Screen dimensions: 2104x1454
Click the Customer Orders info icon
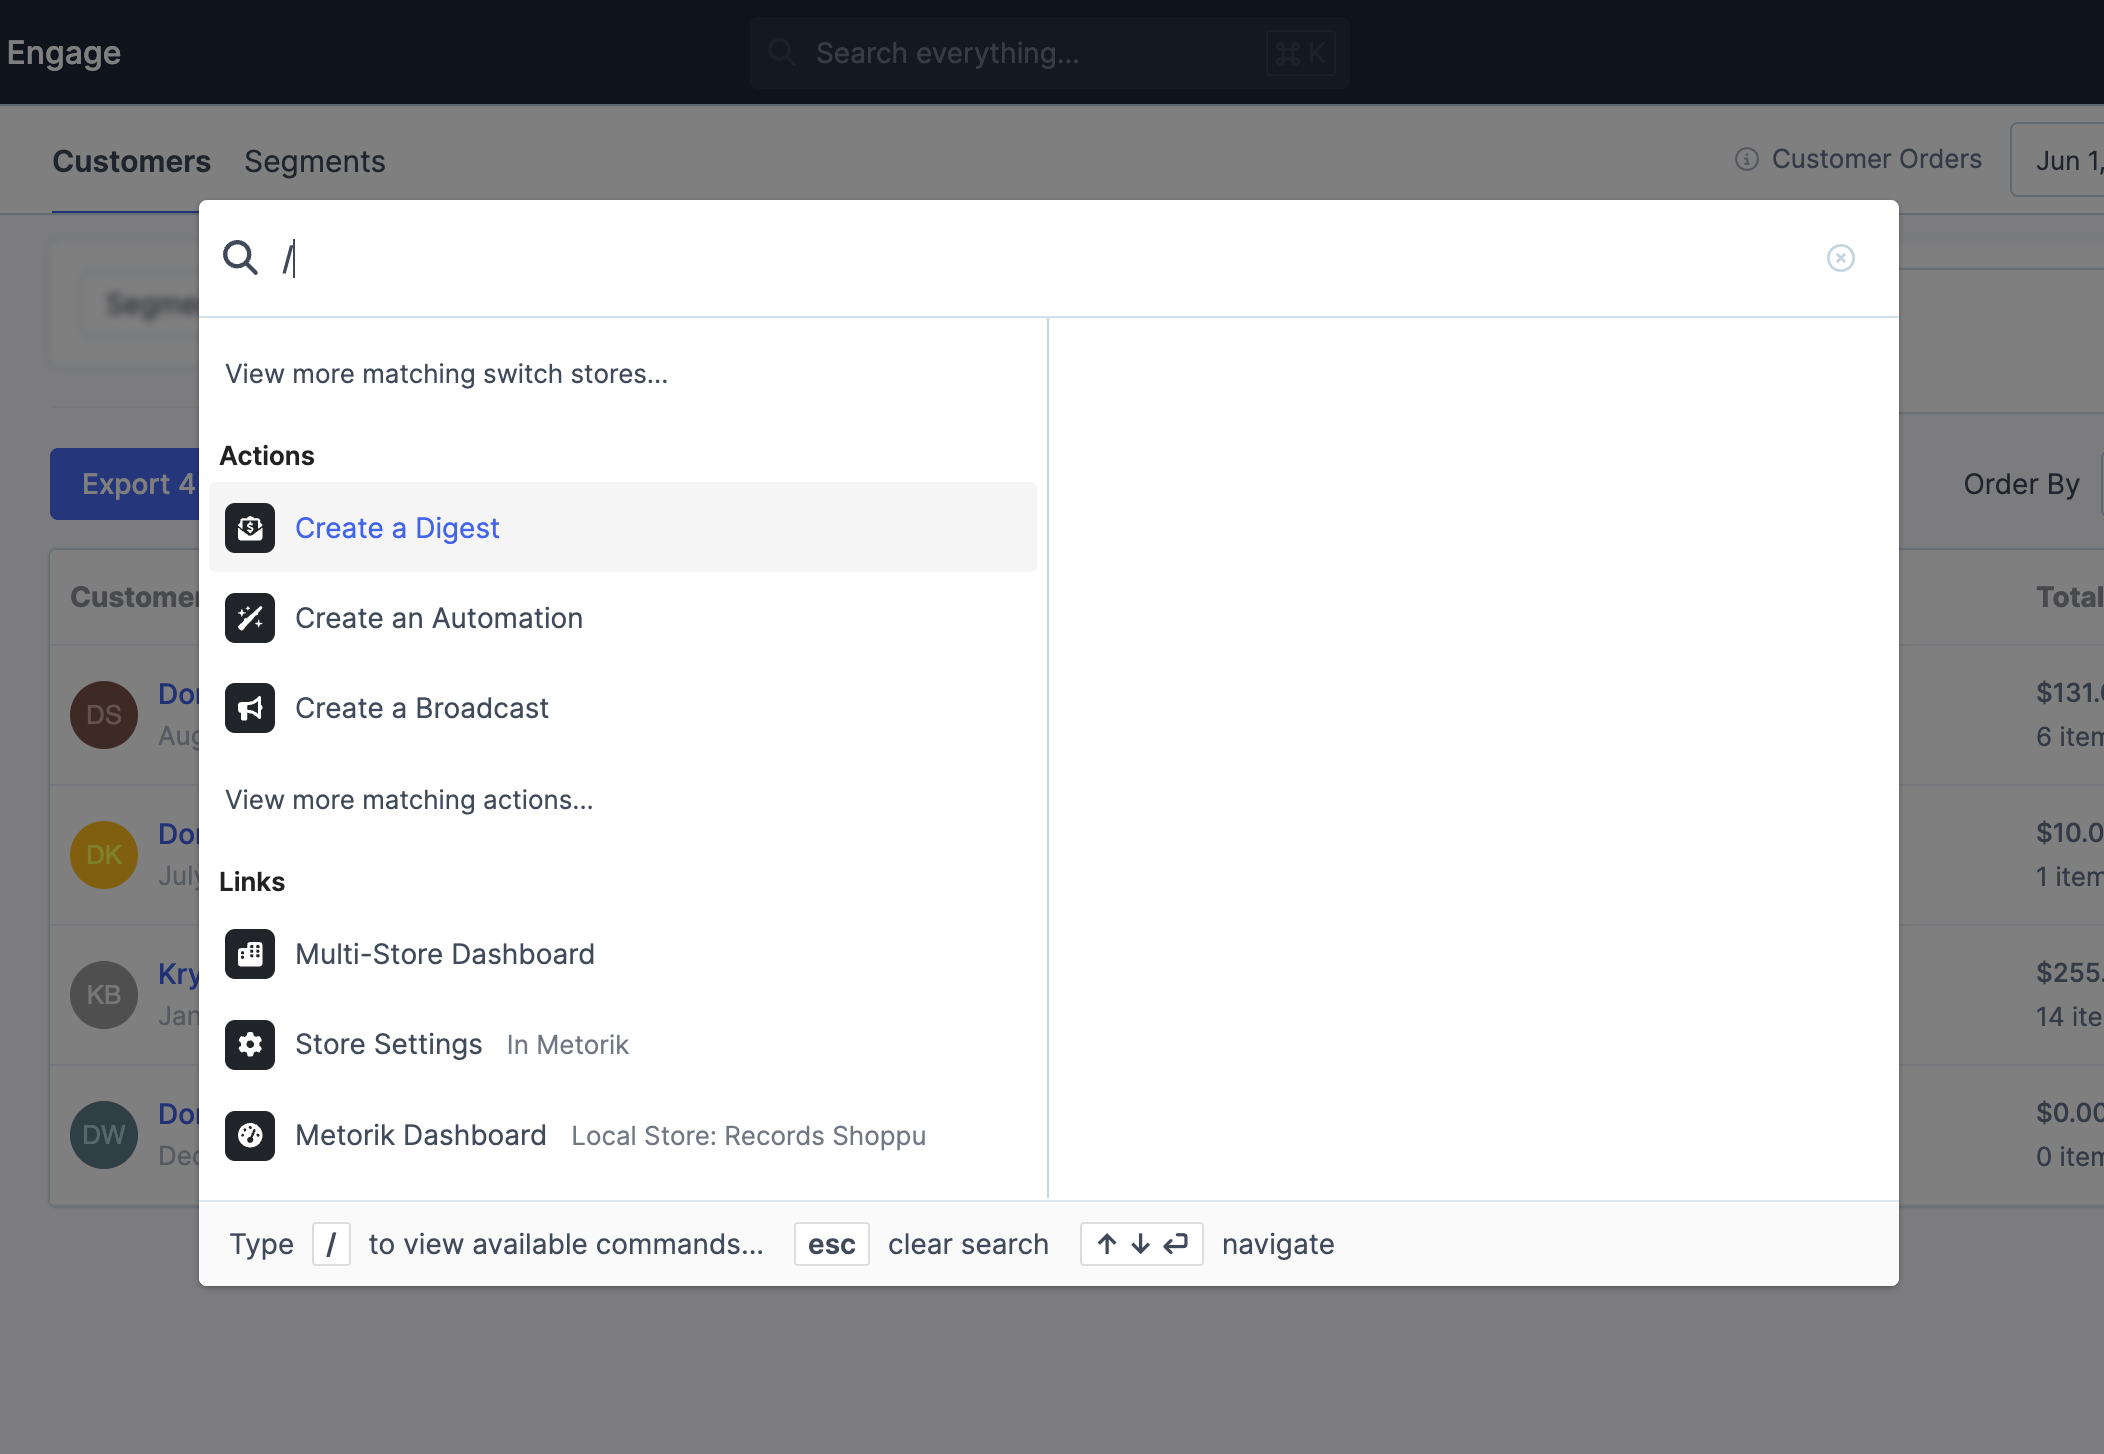point(1746,160)
